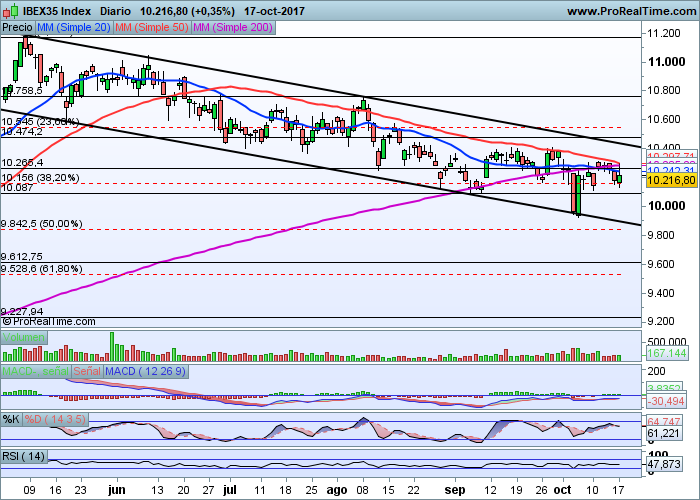This screenshot has height=500, width=700.
Task: Click the %K stochastic label
Action: (12, 418)
